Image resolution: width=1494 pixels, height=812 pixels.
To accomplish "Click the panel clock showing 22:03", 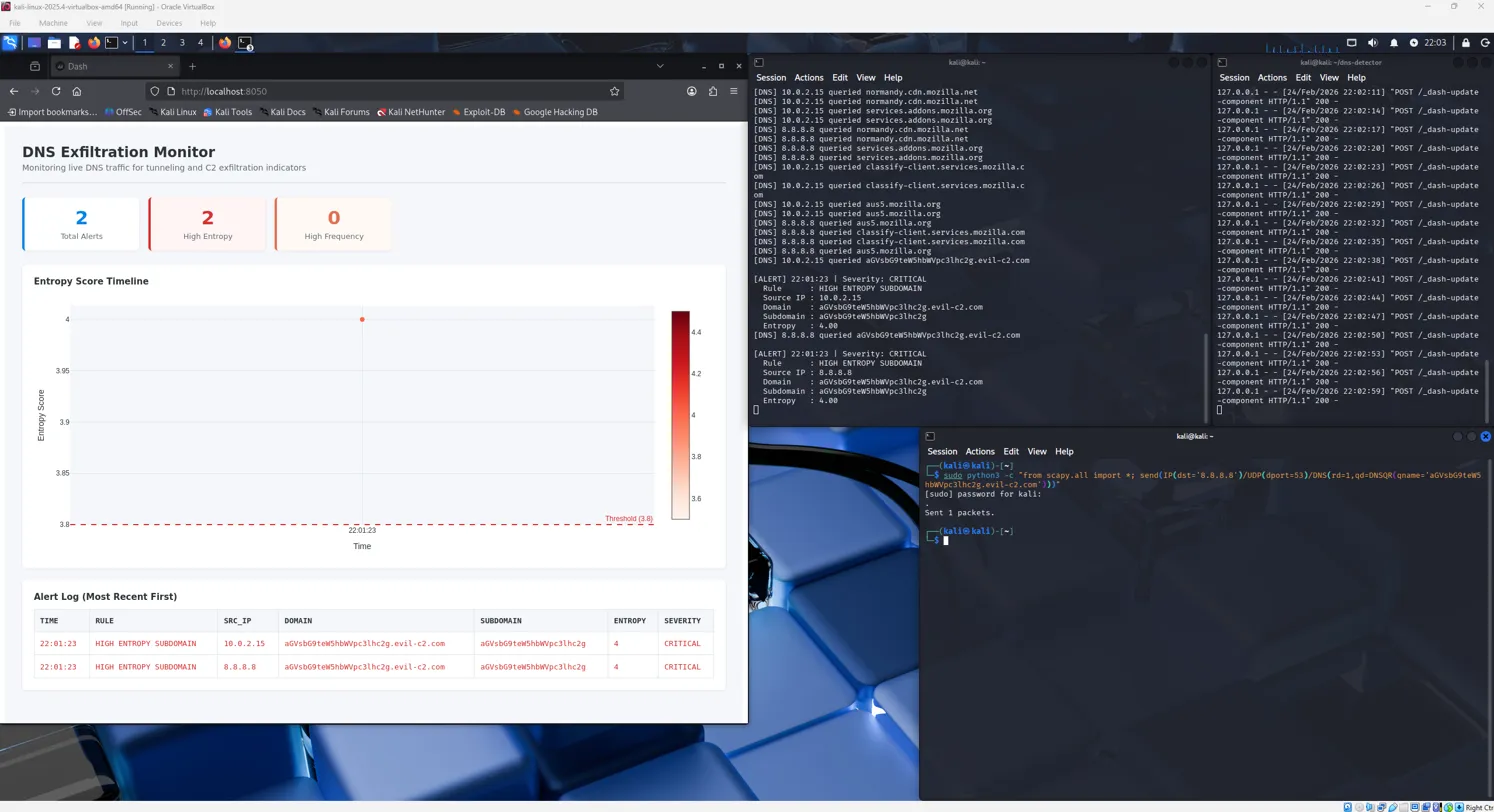I will click(1435, 43).
